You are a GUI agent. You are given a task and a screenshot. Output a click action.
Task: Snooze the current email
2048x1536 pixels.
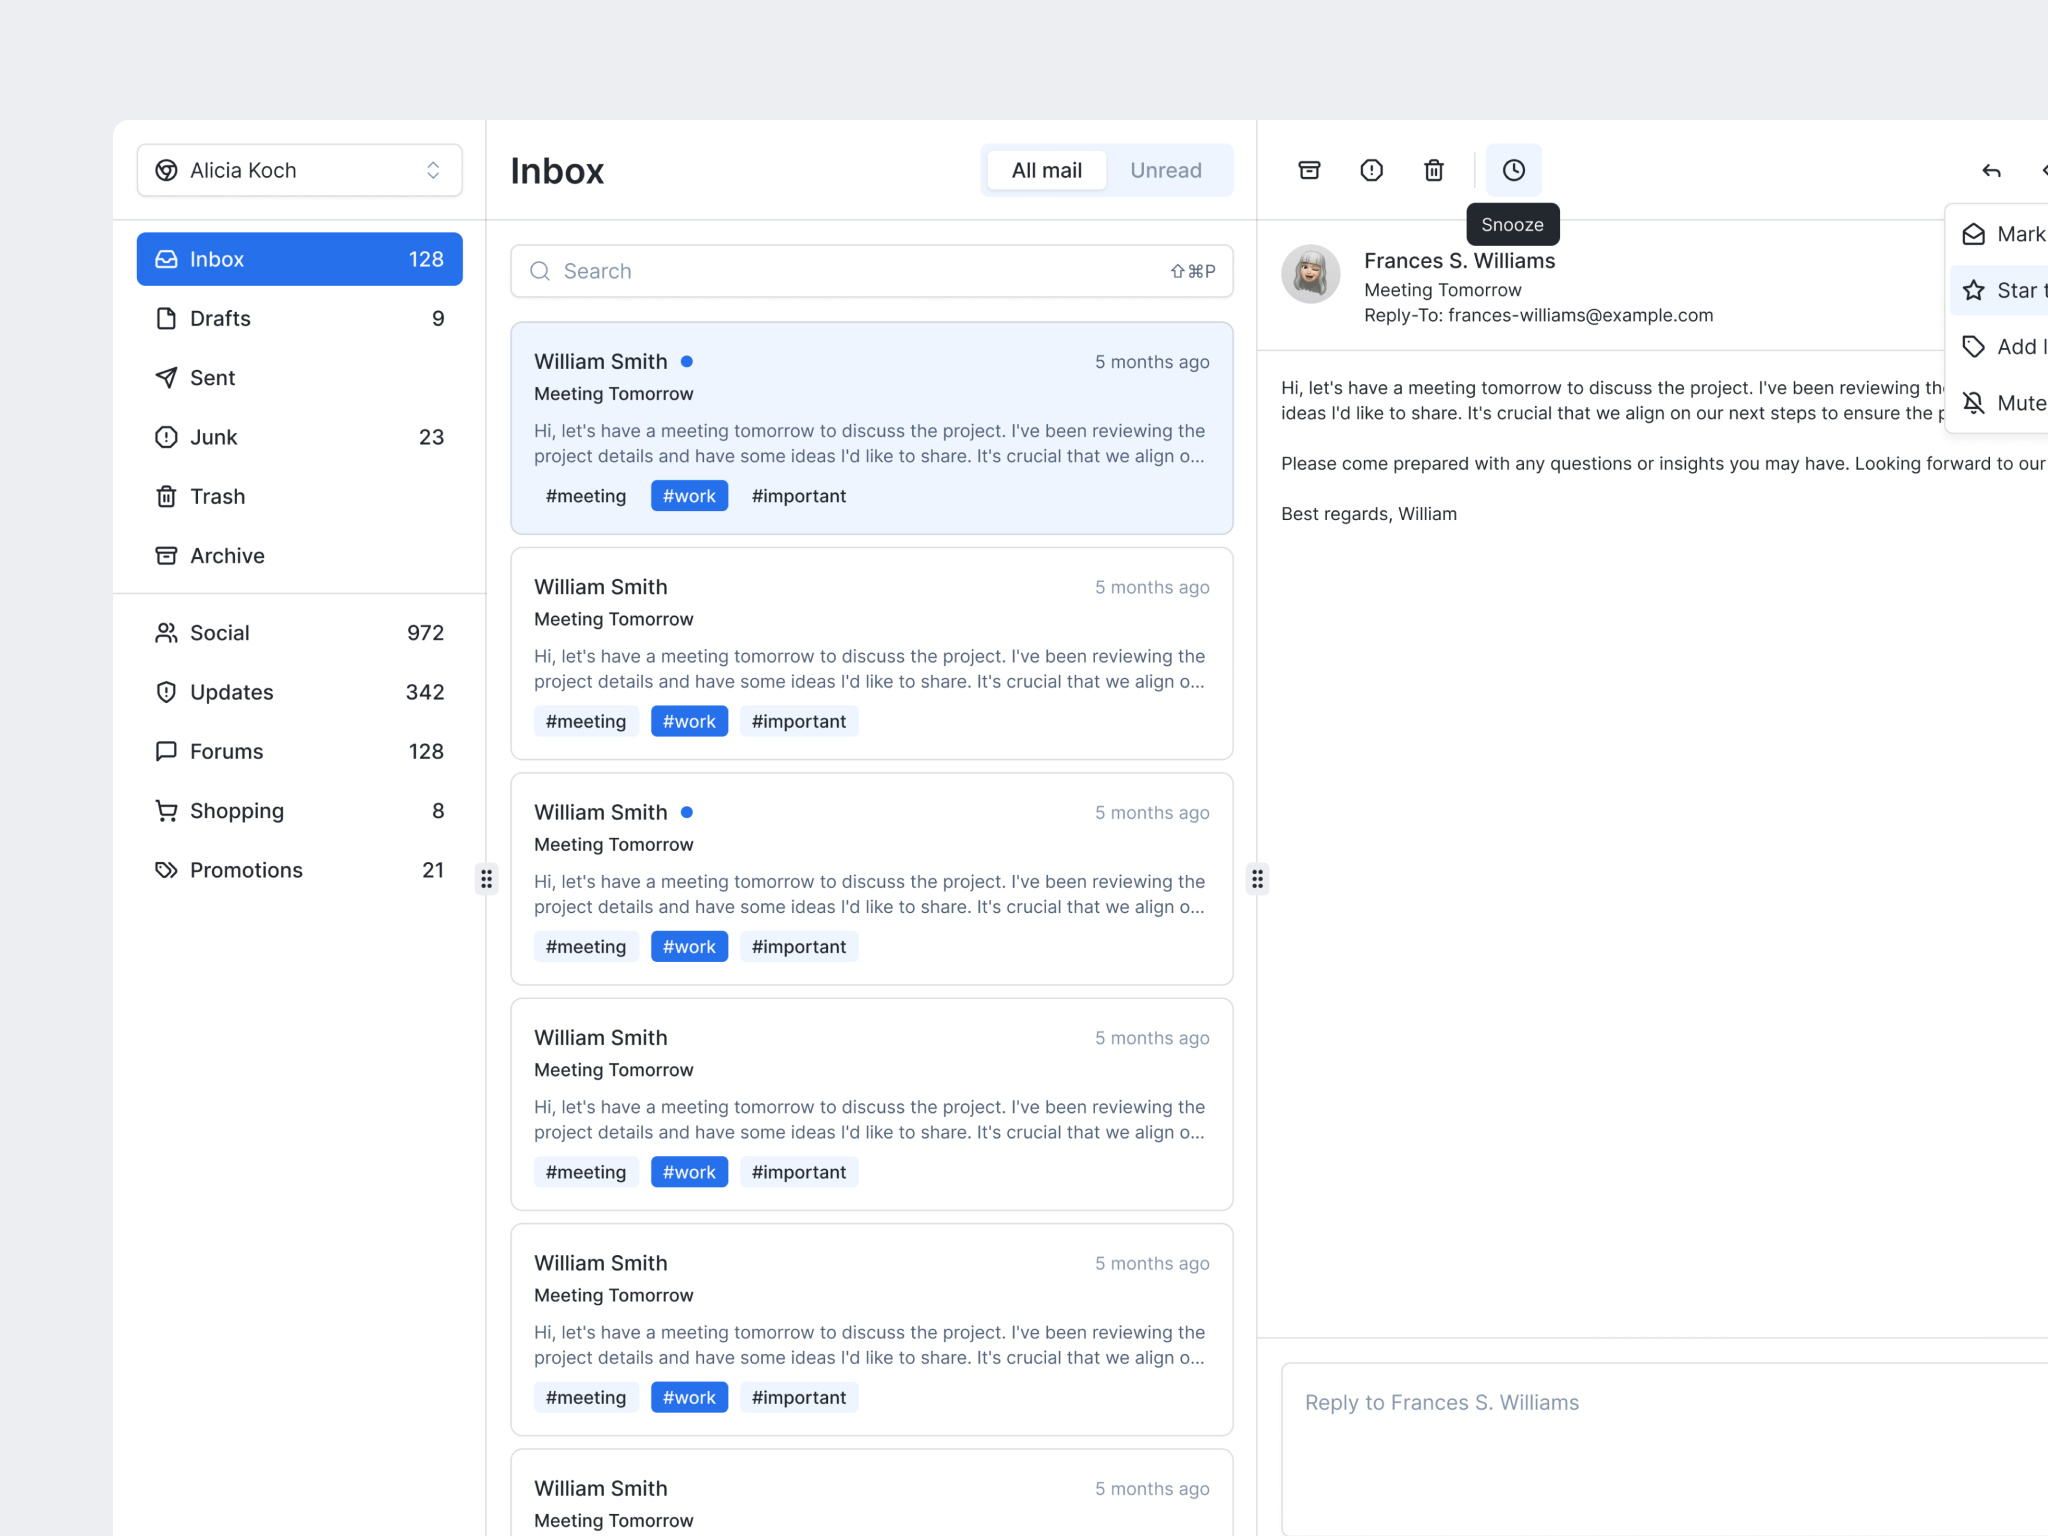click(1513, 170)
